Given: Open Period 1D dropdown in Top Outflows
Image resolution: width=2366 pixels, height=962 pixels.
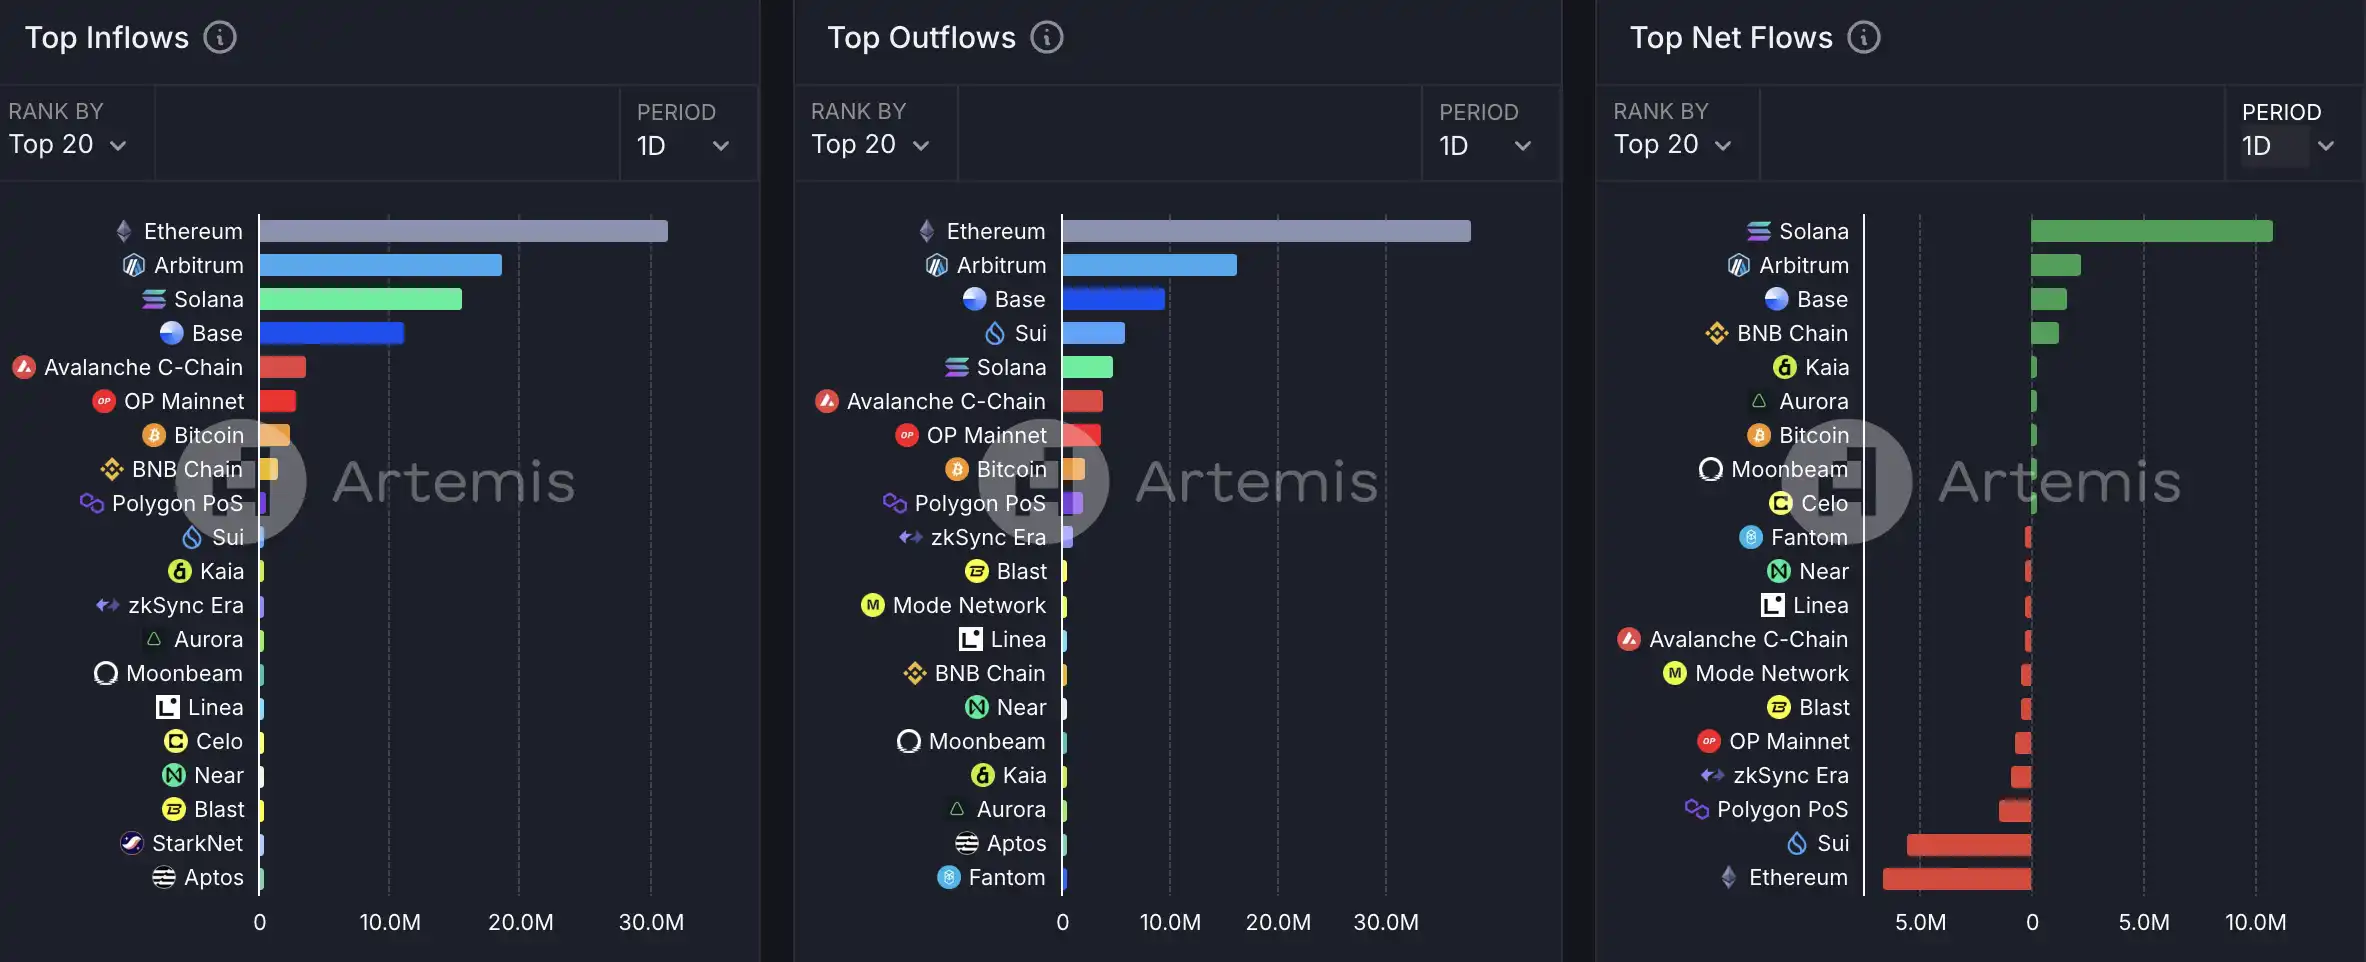Looking at the screenshot, I should (x=1485, y=146).
